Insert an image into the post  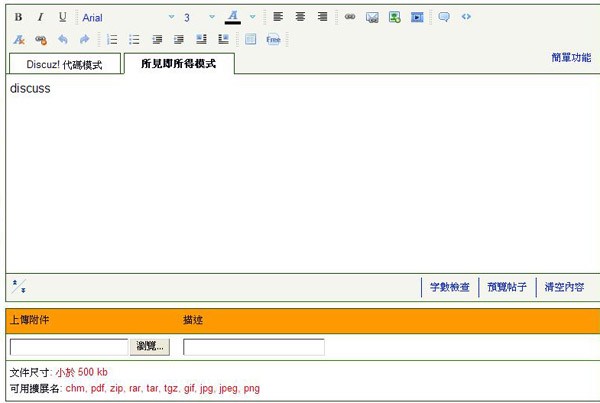tap(395, 17)
